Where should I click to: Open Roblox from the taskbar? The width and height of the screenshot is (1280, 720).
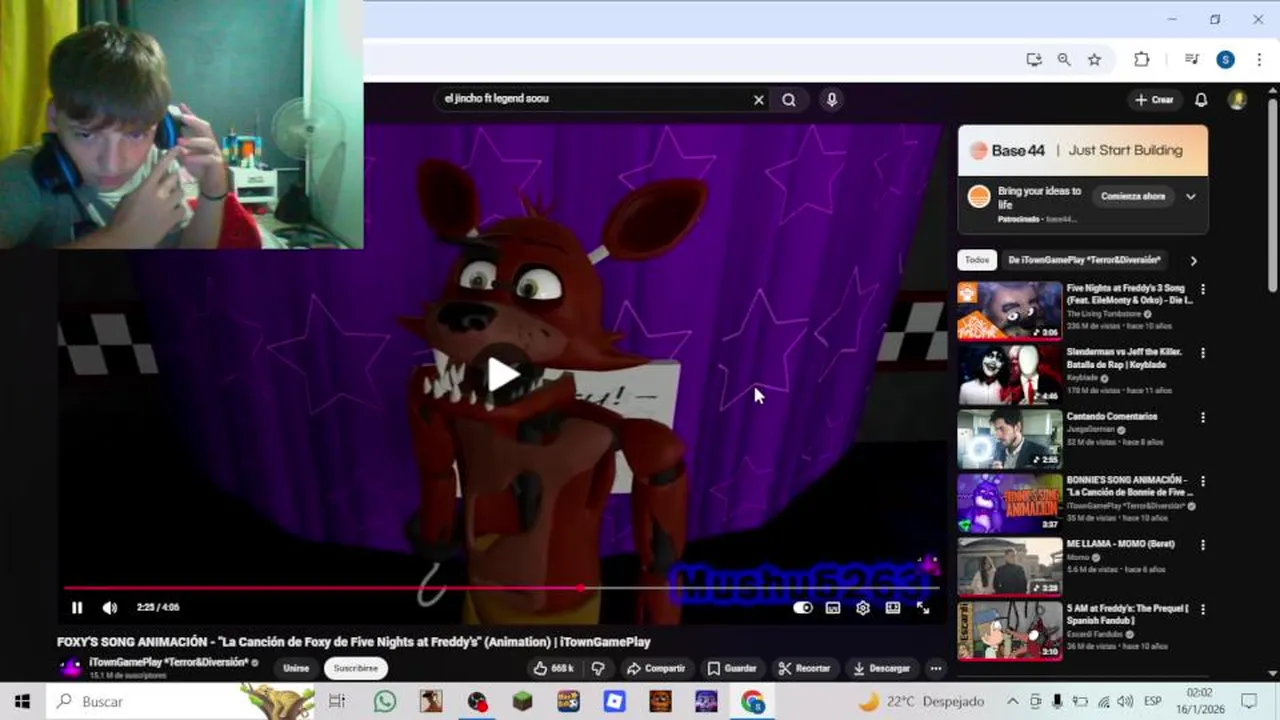tap(614, 702)
